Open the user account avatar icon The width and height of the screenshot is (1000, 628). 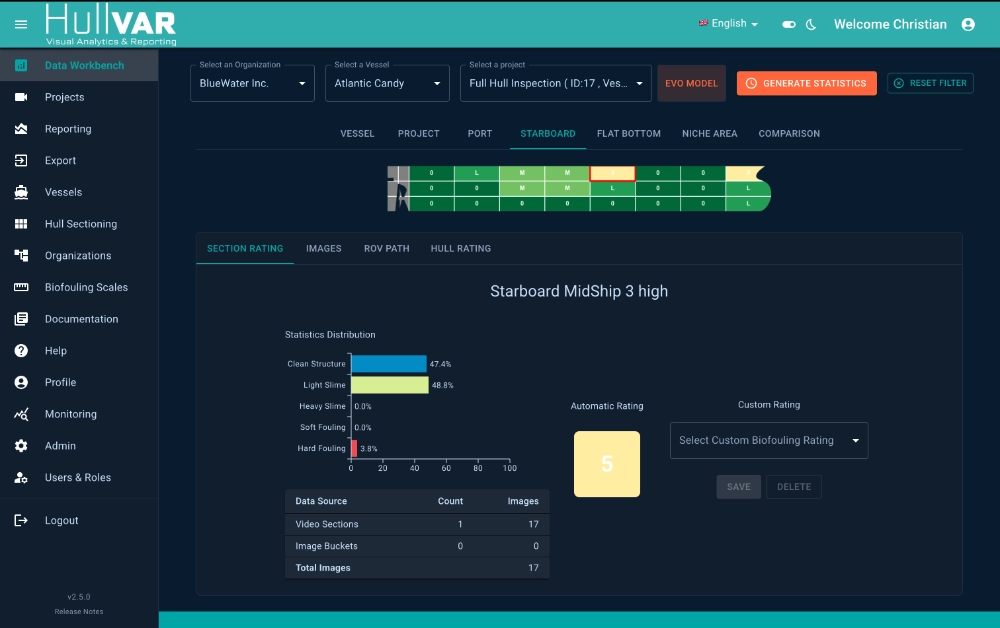click(968, 24)
